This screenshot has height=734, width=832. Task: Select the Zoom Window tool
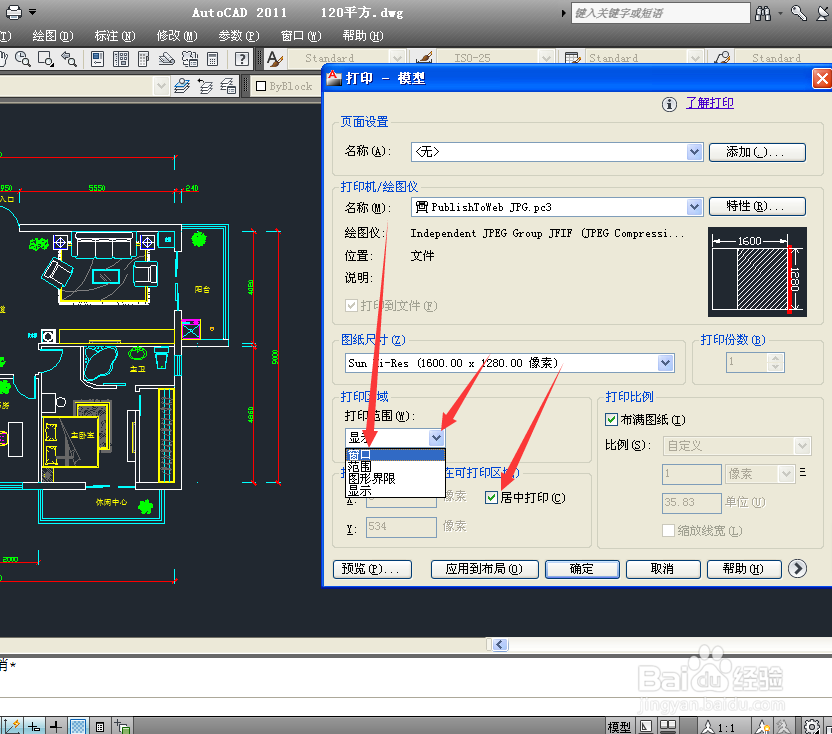(46, 58)
